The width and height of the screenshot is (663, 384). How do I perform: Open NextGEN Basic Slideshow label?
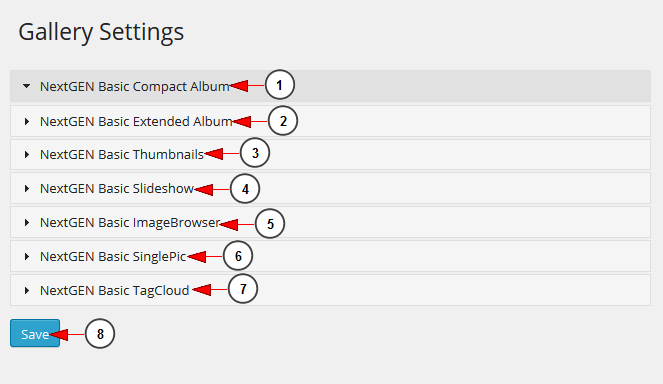pos(117,188)
